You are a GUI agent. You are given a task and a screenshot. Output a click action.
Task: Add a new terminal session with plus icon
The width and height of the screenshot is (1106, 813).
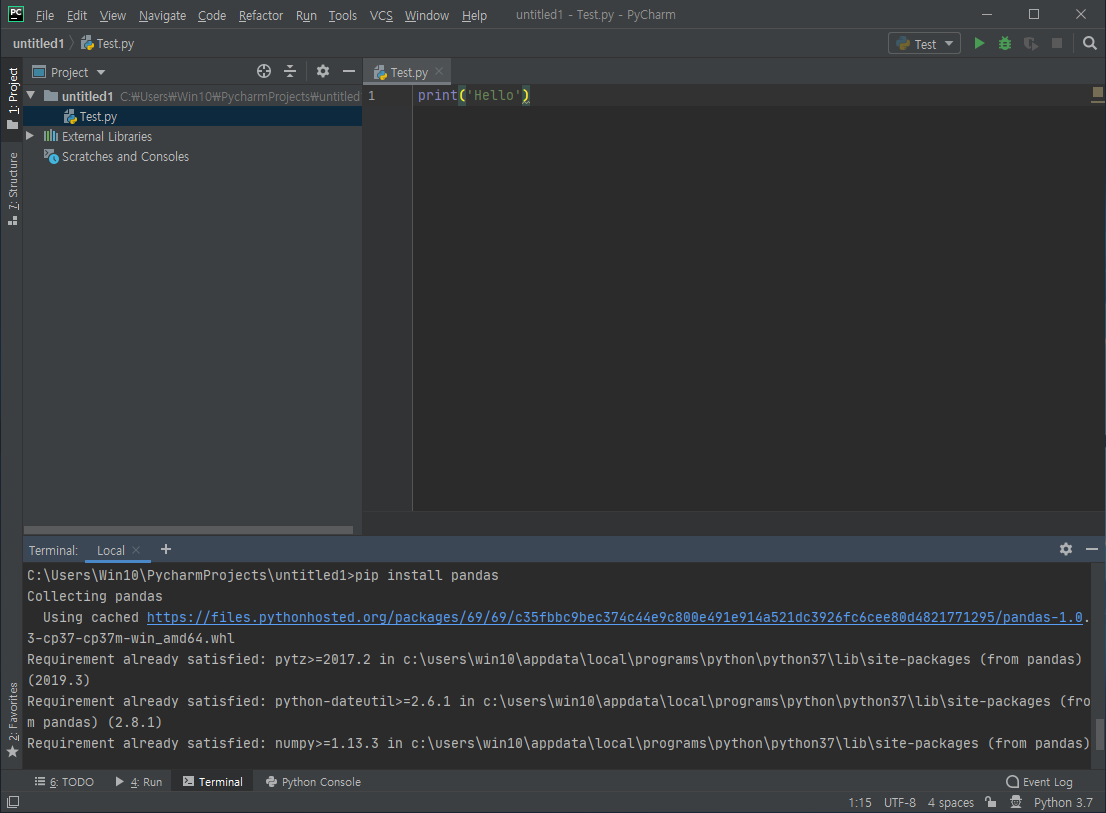166,549
